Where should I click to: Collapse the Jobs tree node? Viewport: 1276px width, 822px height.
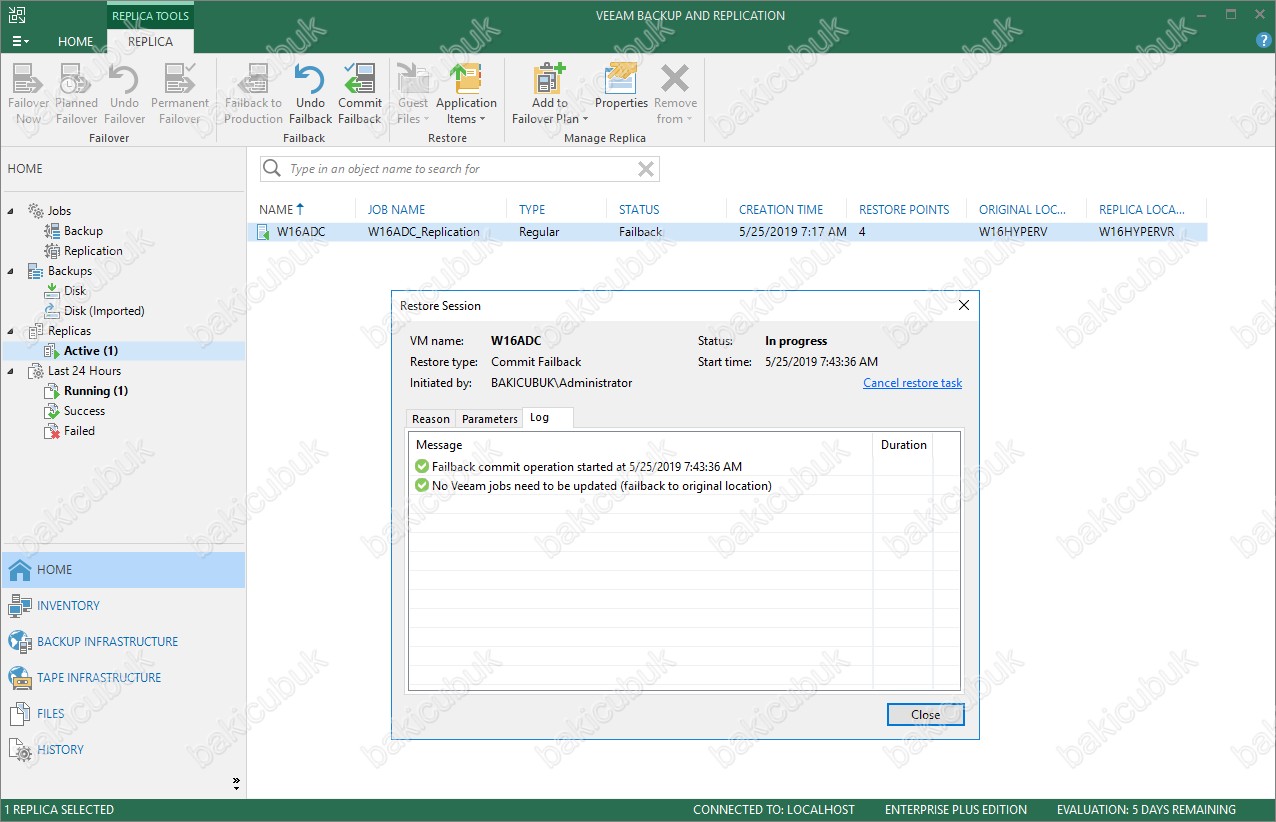click(12, 211)
